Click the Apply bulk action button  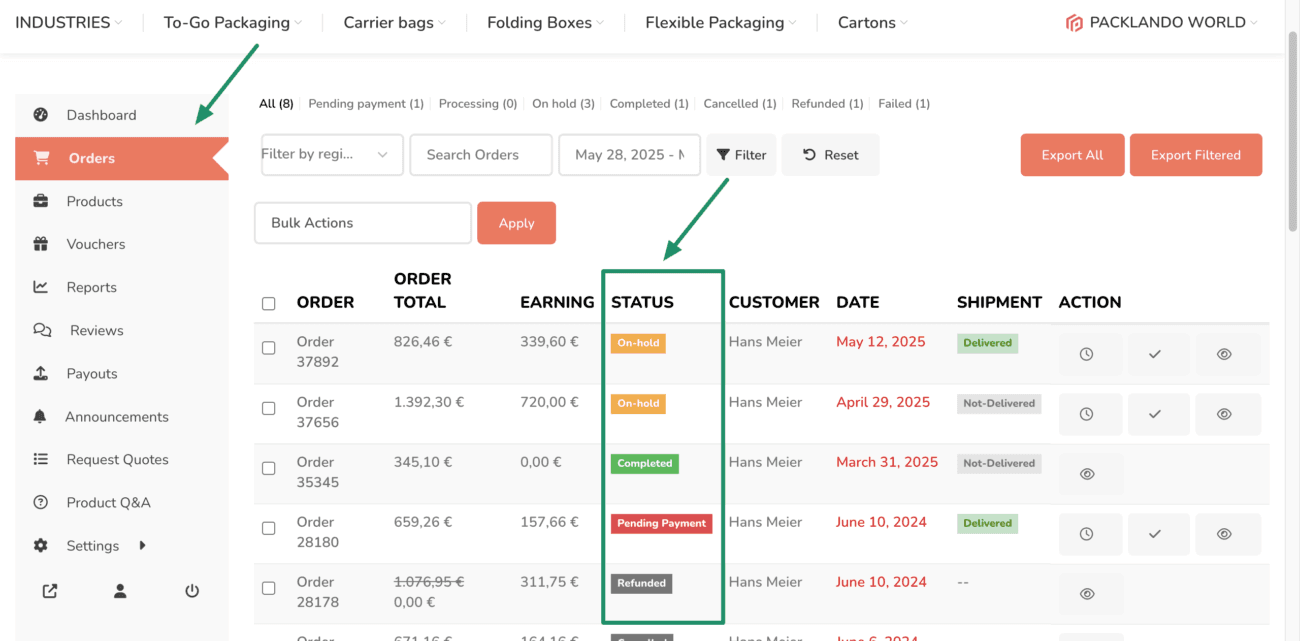pyautogui.click(x=516, y=223)
